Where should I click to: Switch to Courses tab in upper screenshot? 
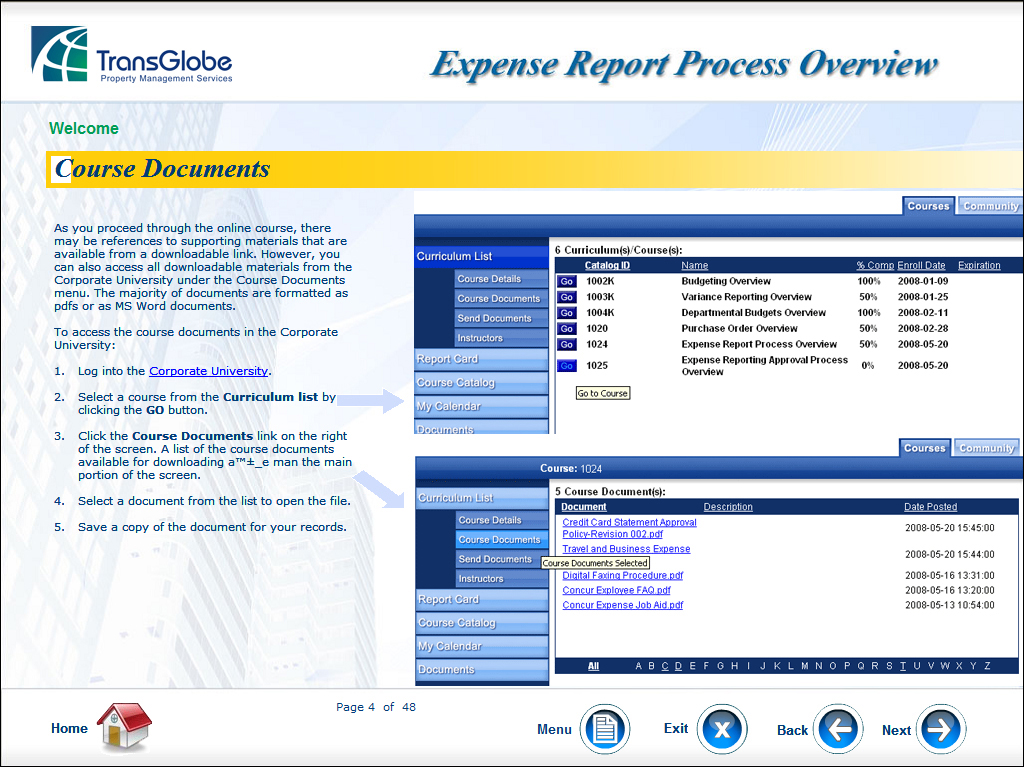928,206
